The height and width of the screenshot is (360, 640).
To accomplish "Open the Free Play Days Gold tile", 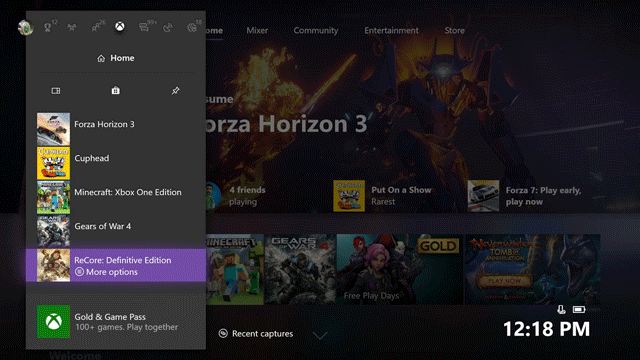I will coord(400,269).
